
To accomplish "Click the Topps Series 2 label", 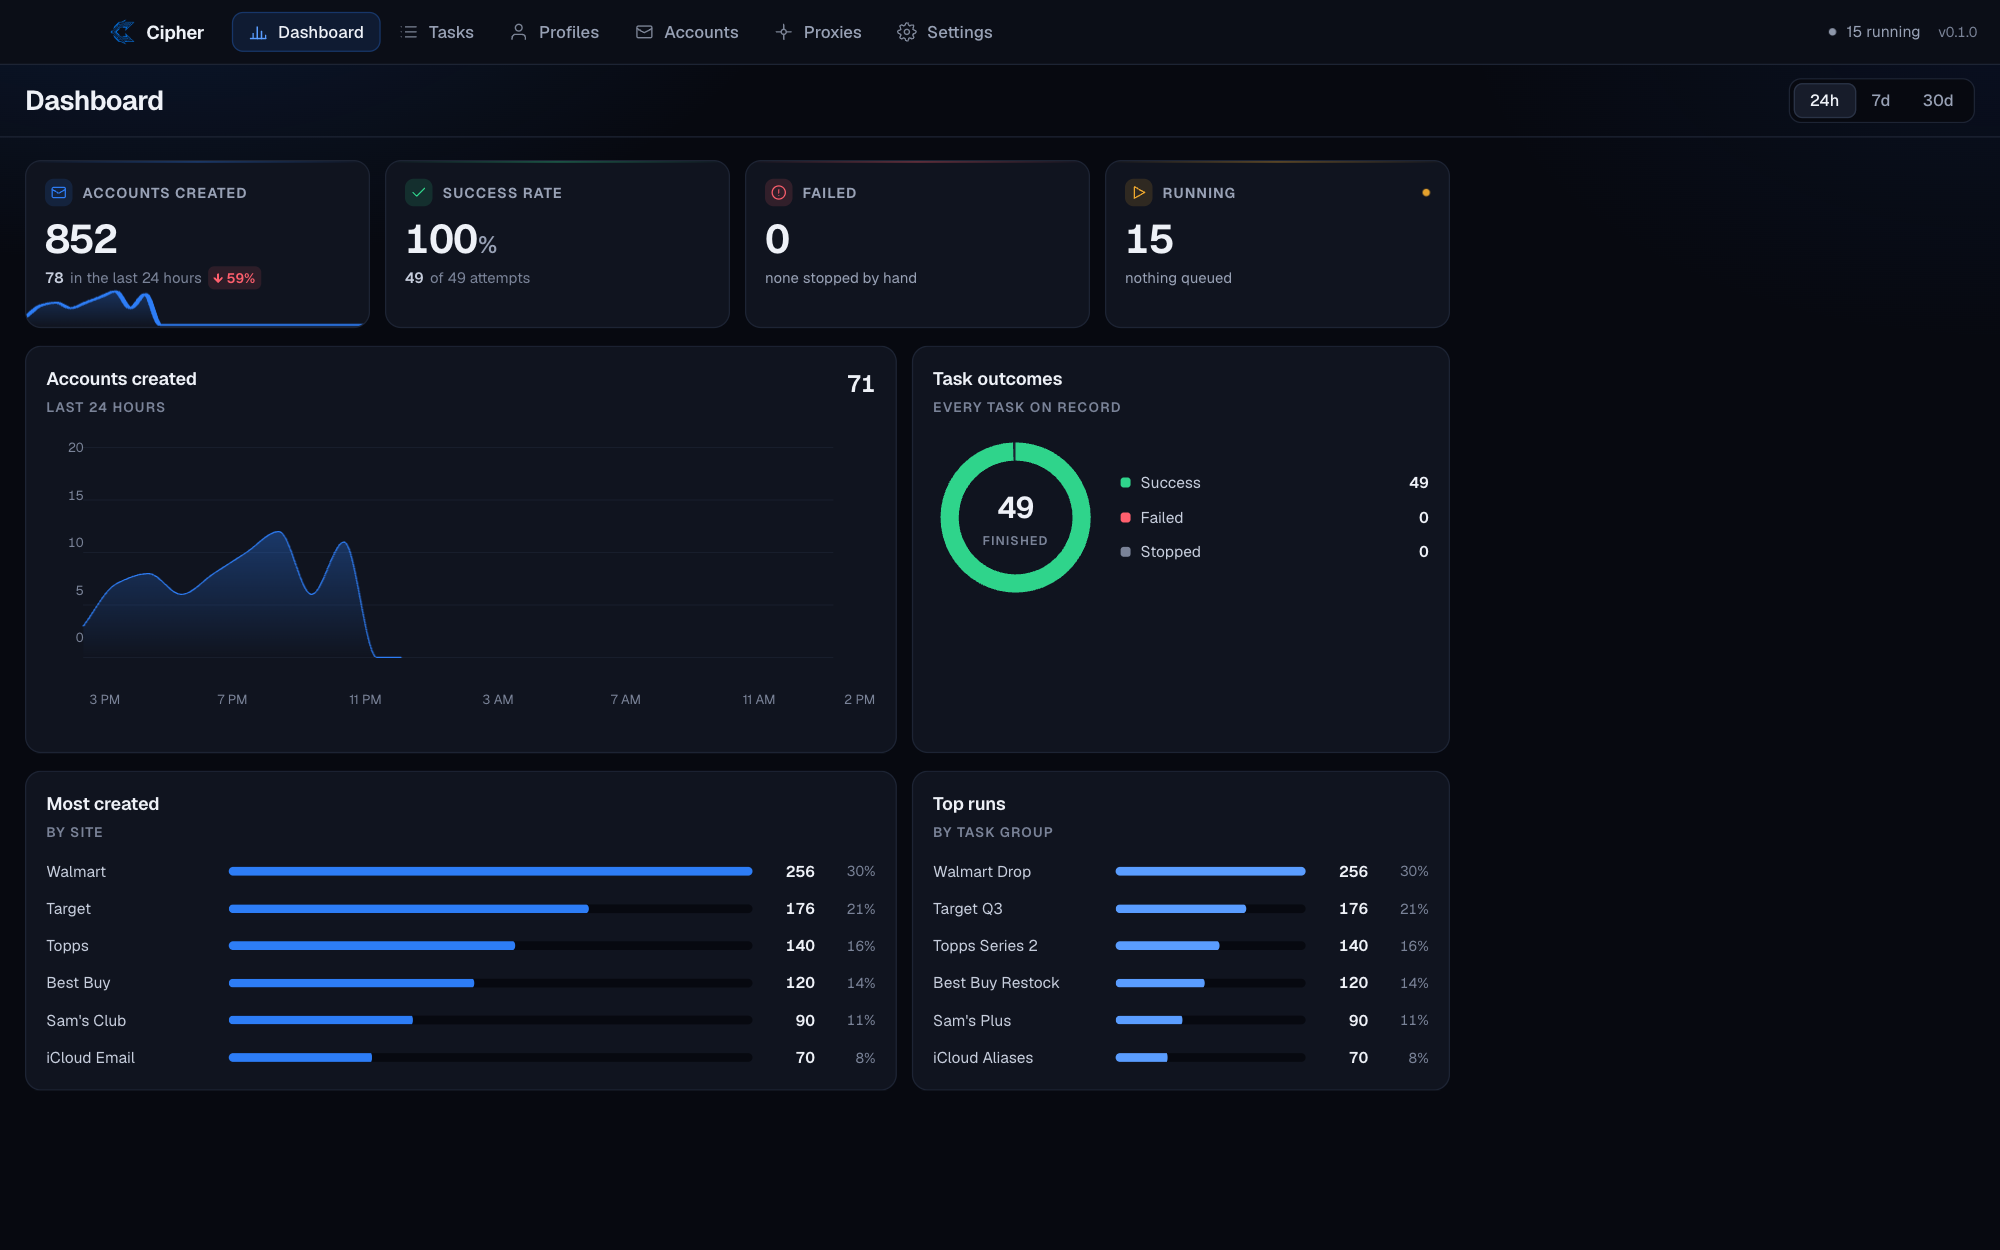I will [985, 946].
